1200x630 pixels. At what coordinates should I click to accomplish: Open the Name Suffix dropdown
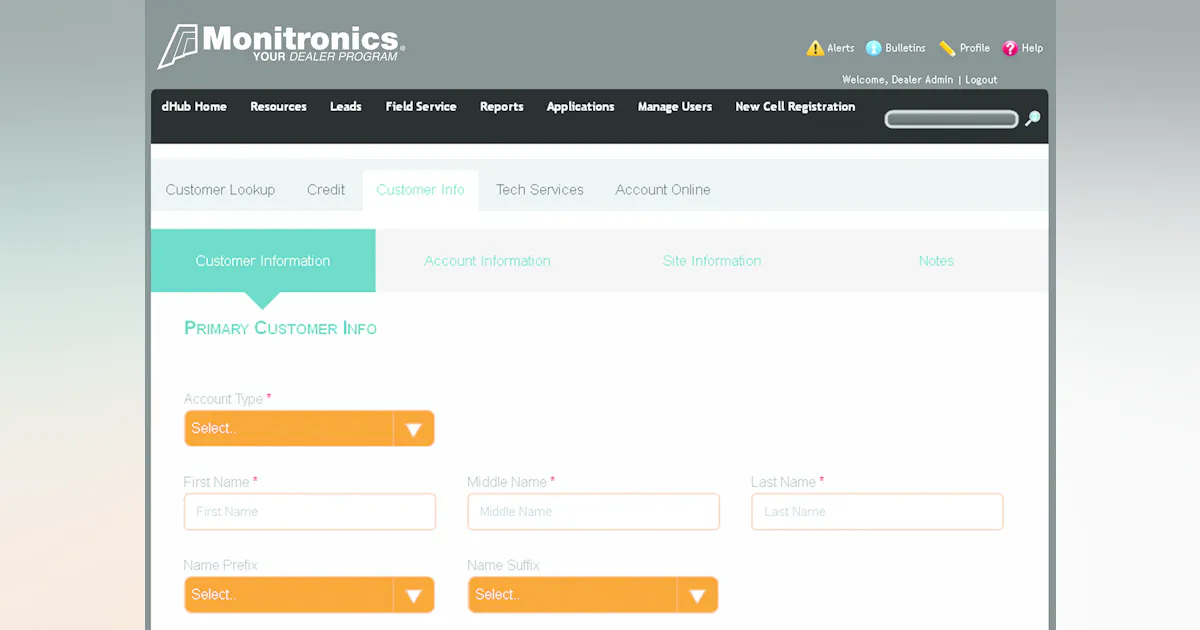[593, 594]
